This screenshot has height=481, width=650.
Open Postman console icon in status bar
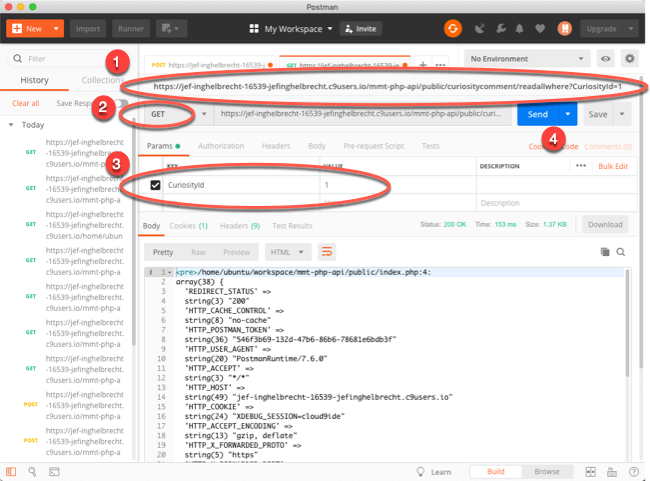(x=54, y=472)
